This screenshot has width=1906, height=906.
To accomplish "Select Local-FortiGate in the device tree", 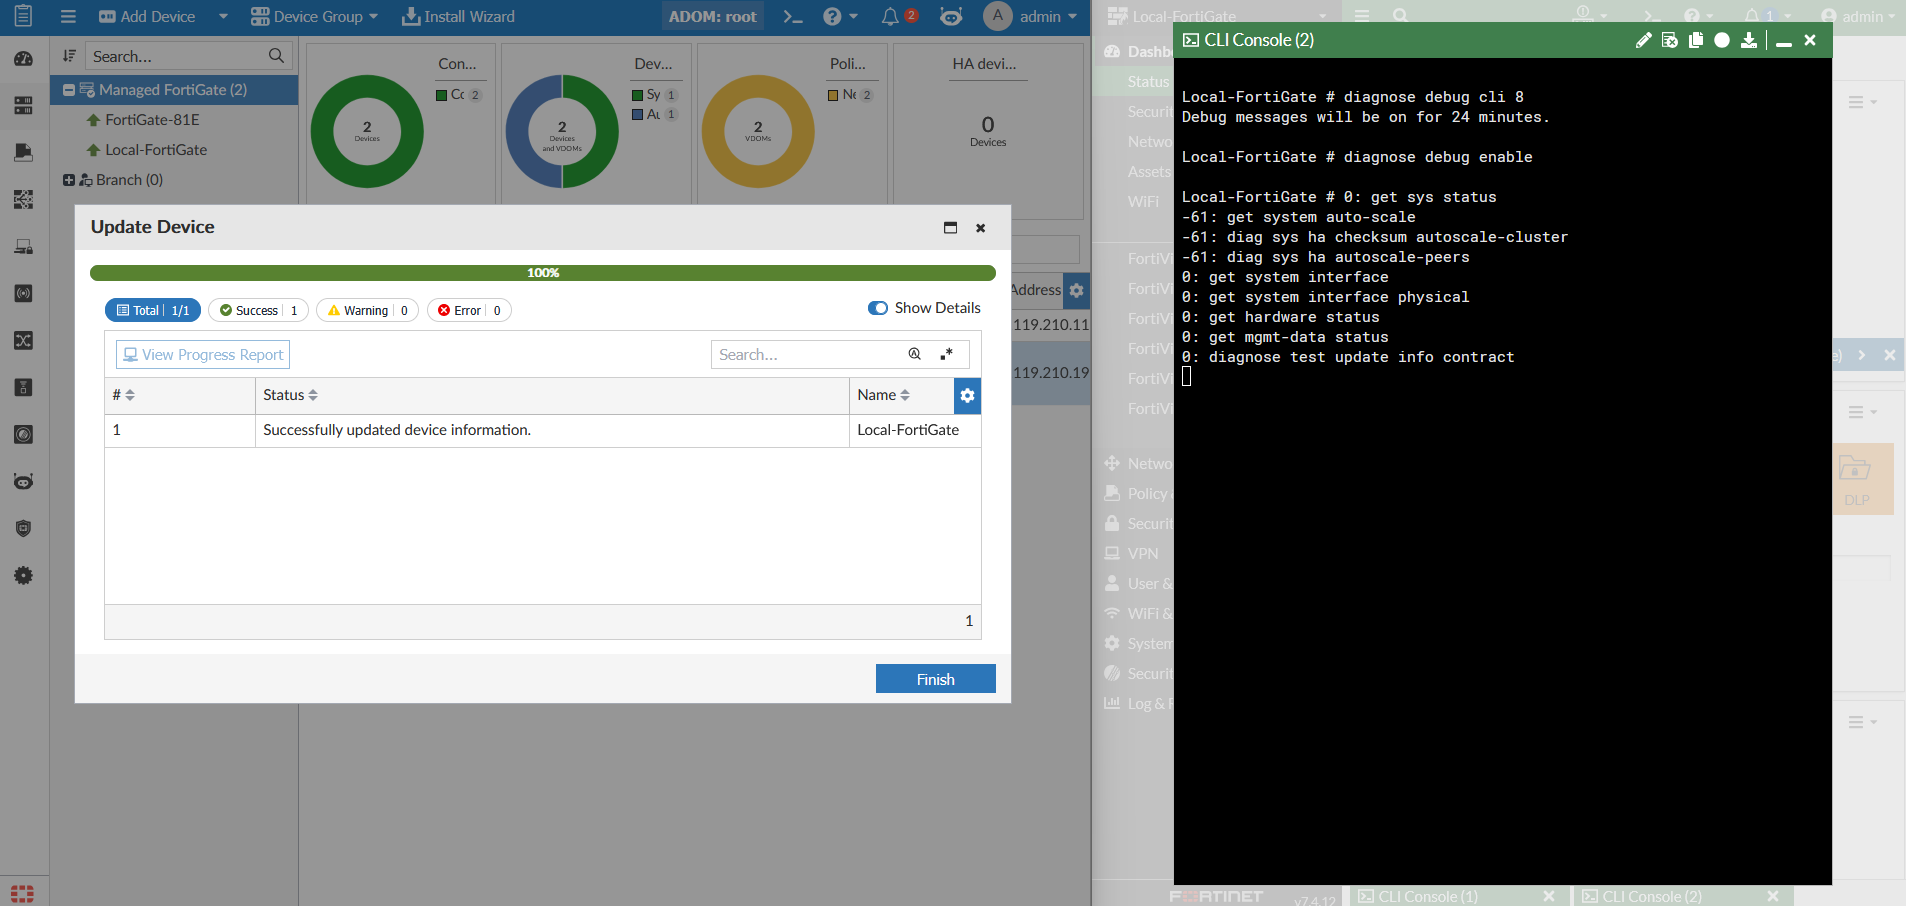I will (x=156, y=150).
